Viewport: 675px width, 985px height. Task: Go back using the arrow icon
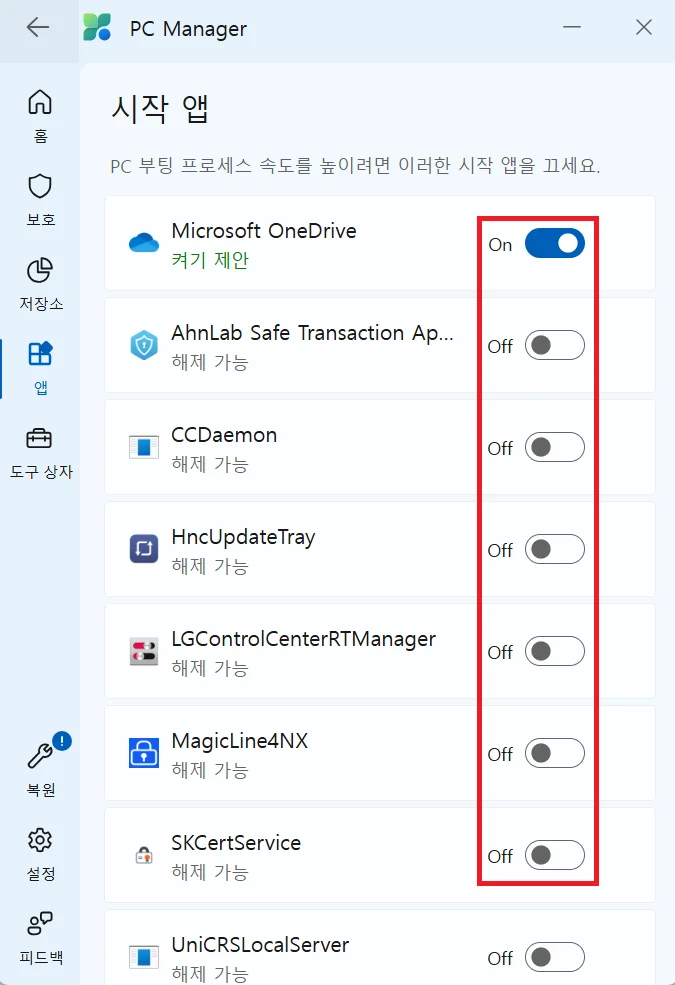[38, 28]
